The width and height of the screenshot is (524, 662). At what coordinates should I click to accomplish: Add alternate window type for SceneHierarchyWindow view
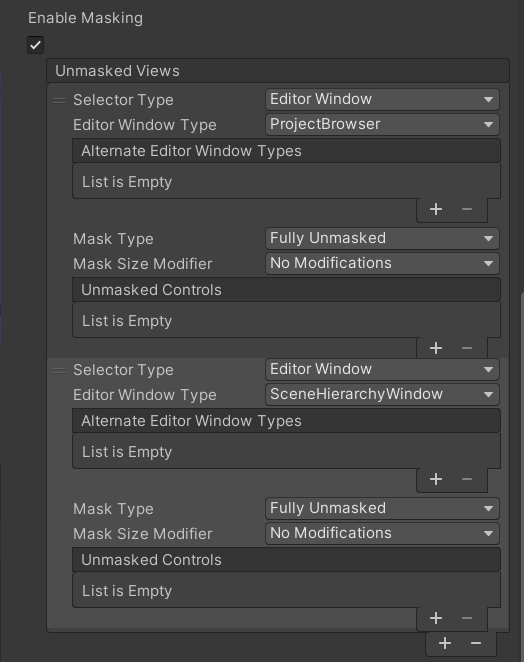click(x=436, y=479)
